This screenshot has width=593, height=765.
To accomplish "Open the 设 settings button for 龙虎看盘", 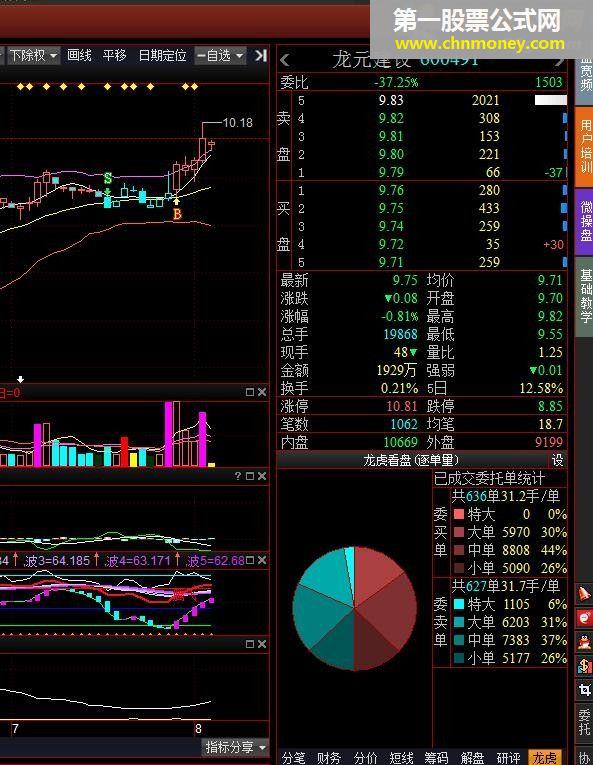I will [557, 460].
